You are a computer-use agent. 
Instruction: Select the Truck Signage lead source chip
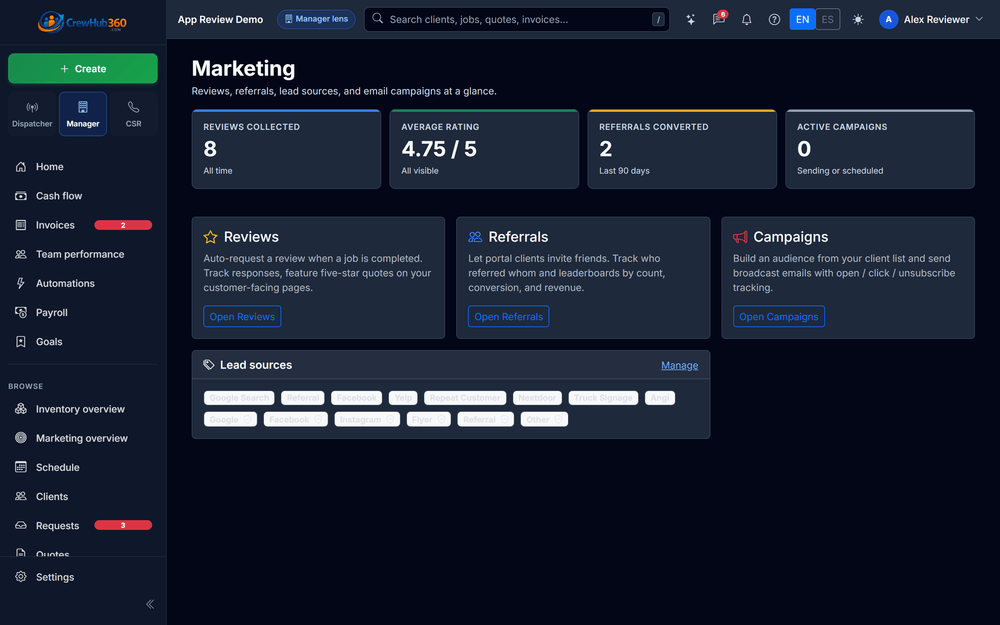pos(603,398)
